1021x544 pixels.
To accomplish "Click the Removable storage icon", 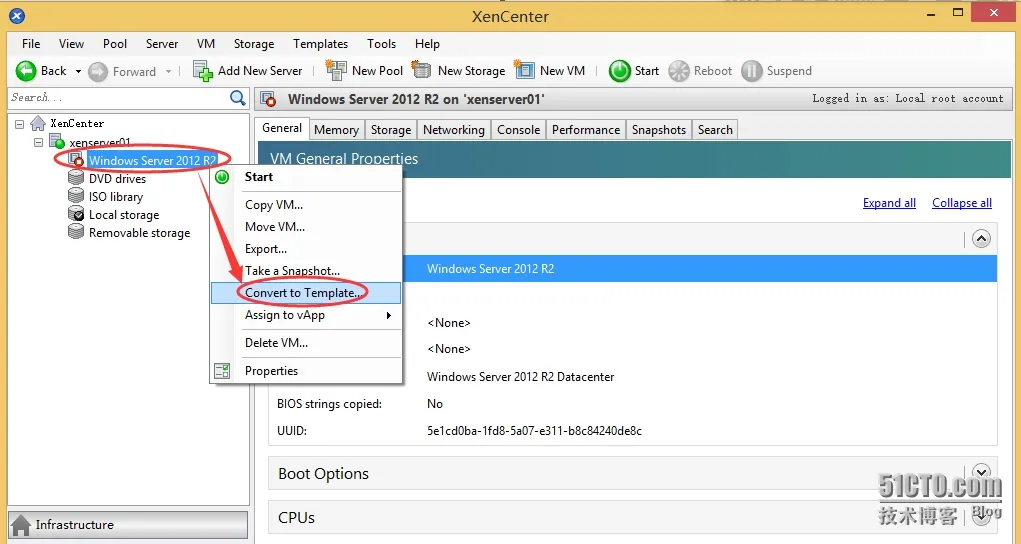I will [76, 232].
